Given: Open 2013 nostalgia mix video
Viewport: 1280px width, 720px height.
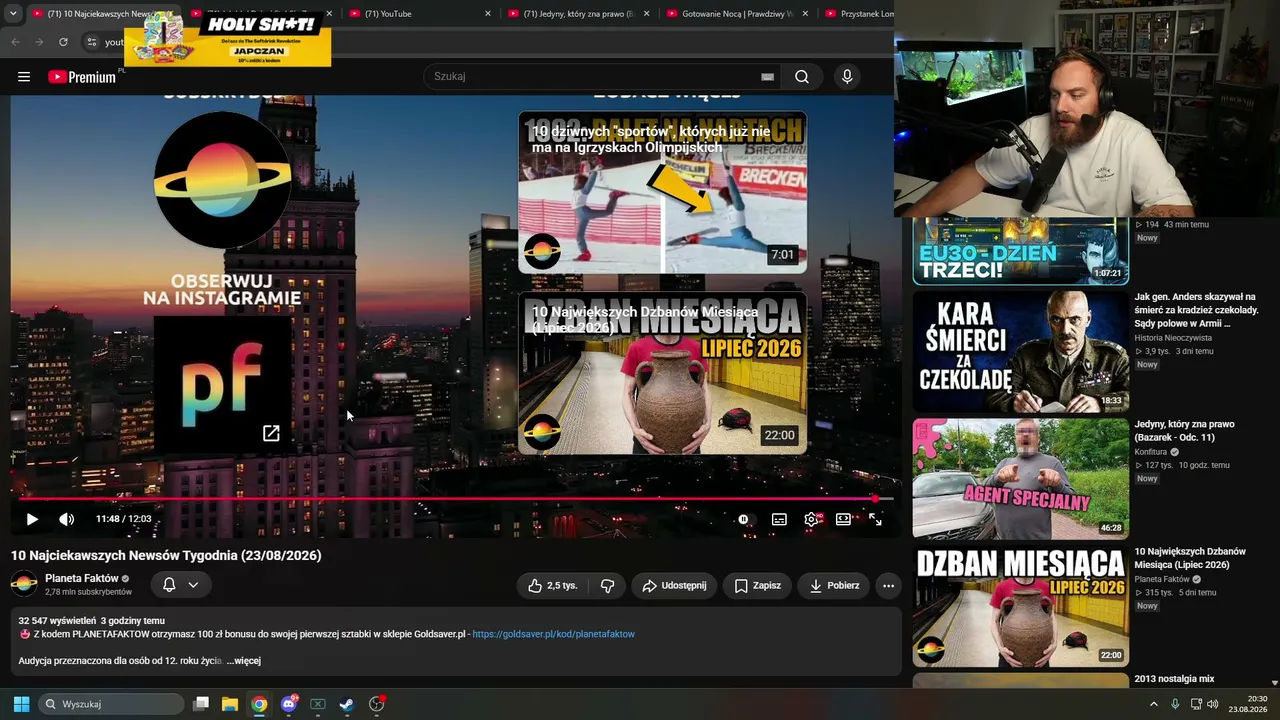Looking at the screenshot, I should point(1174,679).
